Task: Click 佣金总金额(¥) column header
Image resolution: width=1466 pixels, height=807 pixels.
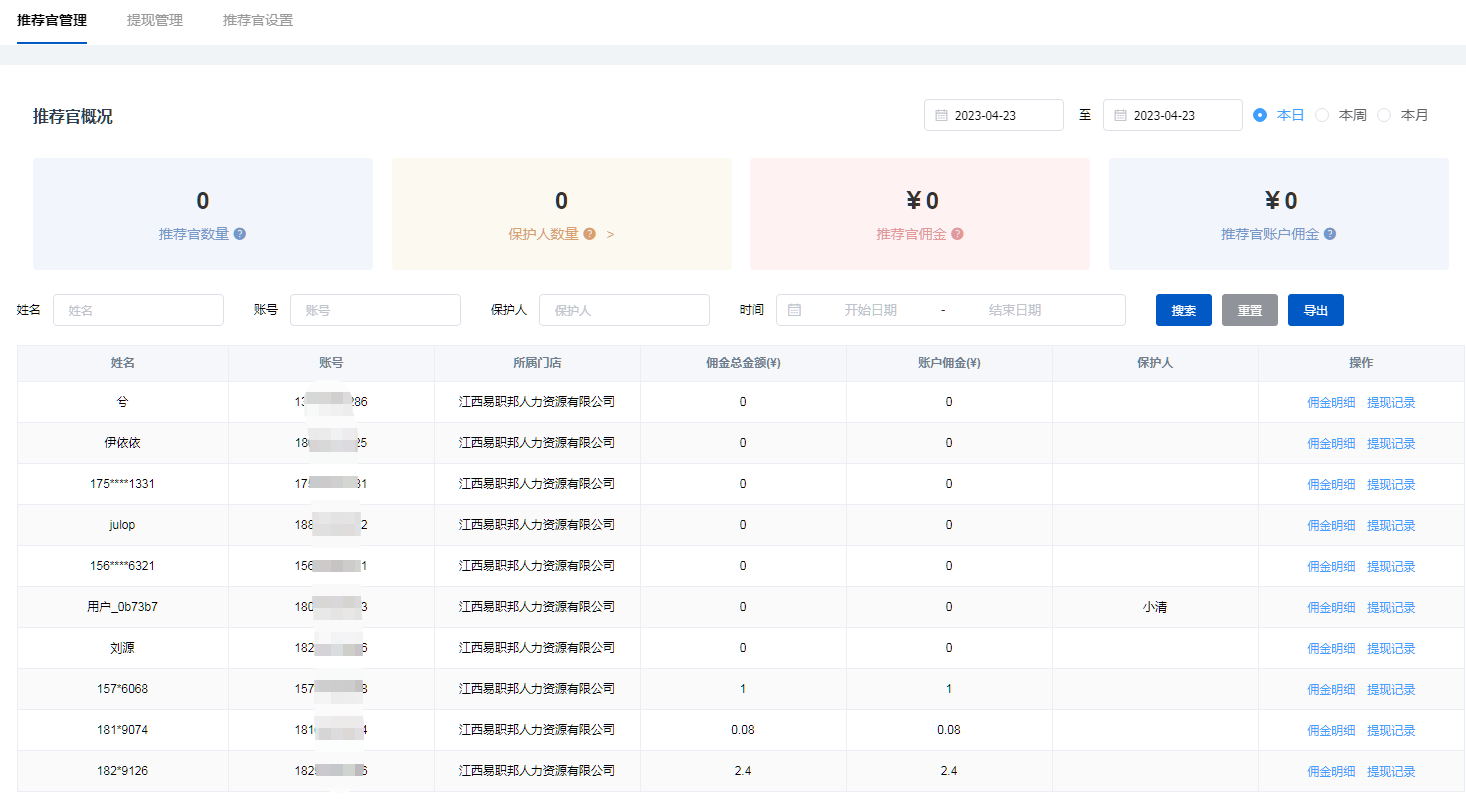Action: pos(743,363)
